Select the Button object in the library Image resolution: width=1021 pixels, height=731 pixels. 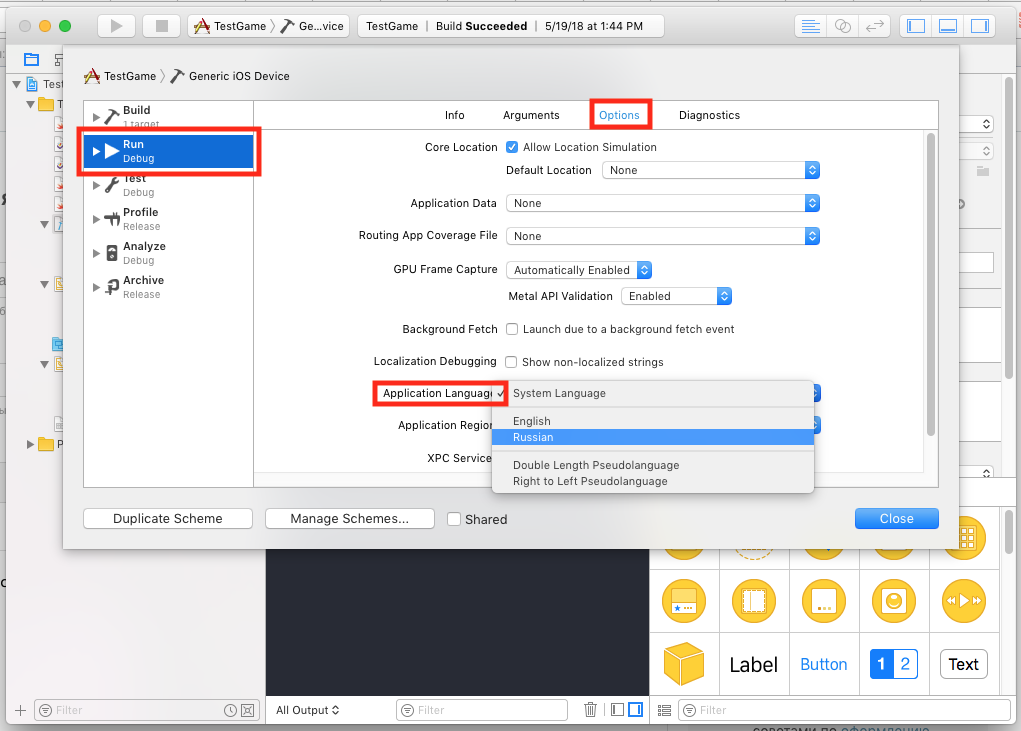[823, 664]
